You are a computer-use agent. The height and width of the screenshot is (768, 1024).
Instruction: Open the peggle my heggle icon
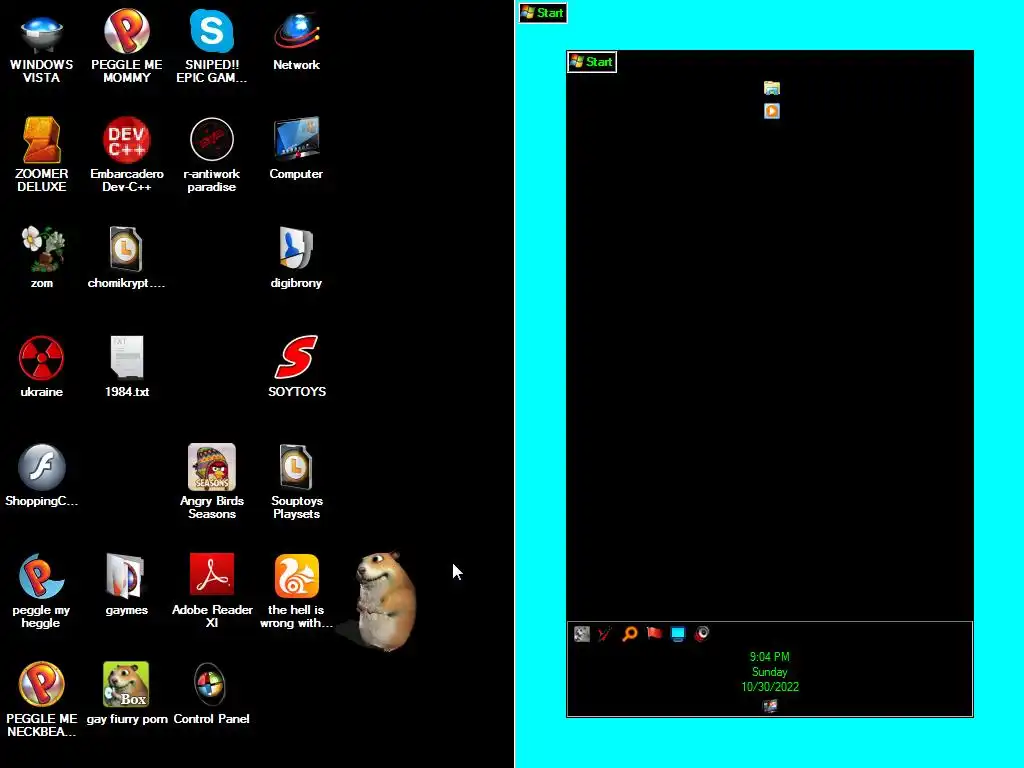pyautogui.click(x=42, y=591)
